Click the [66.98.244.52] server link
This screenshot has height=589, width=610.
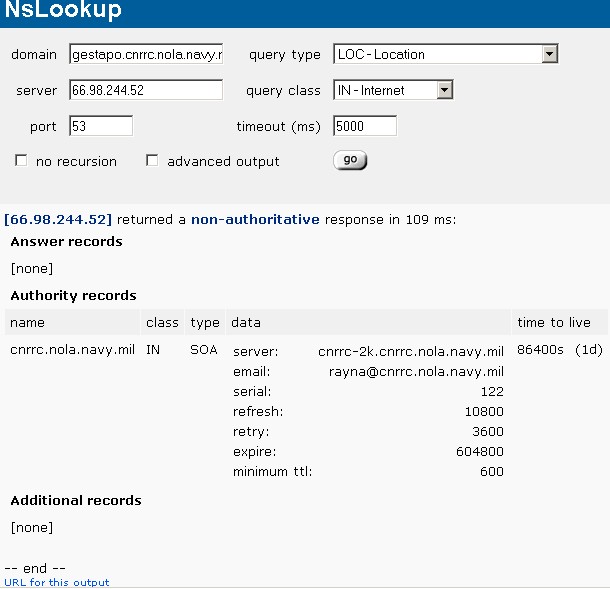click(58, 219)
